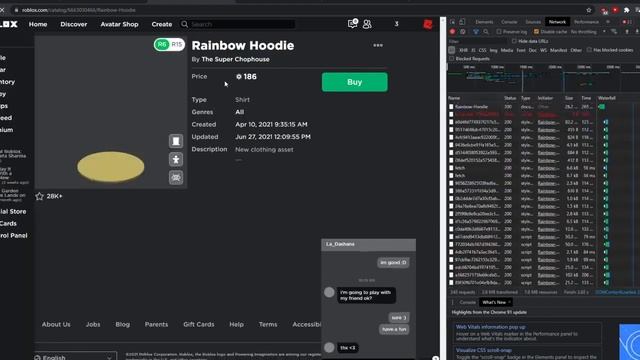Filter requests by Doc type
Screen dimensions: 640x360
pyautogui.click(x=533, y=50)
